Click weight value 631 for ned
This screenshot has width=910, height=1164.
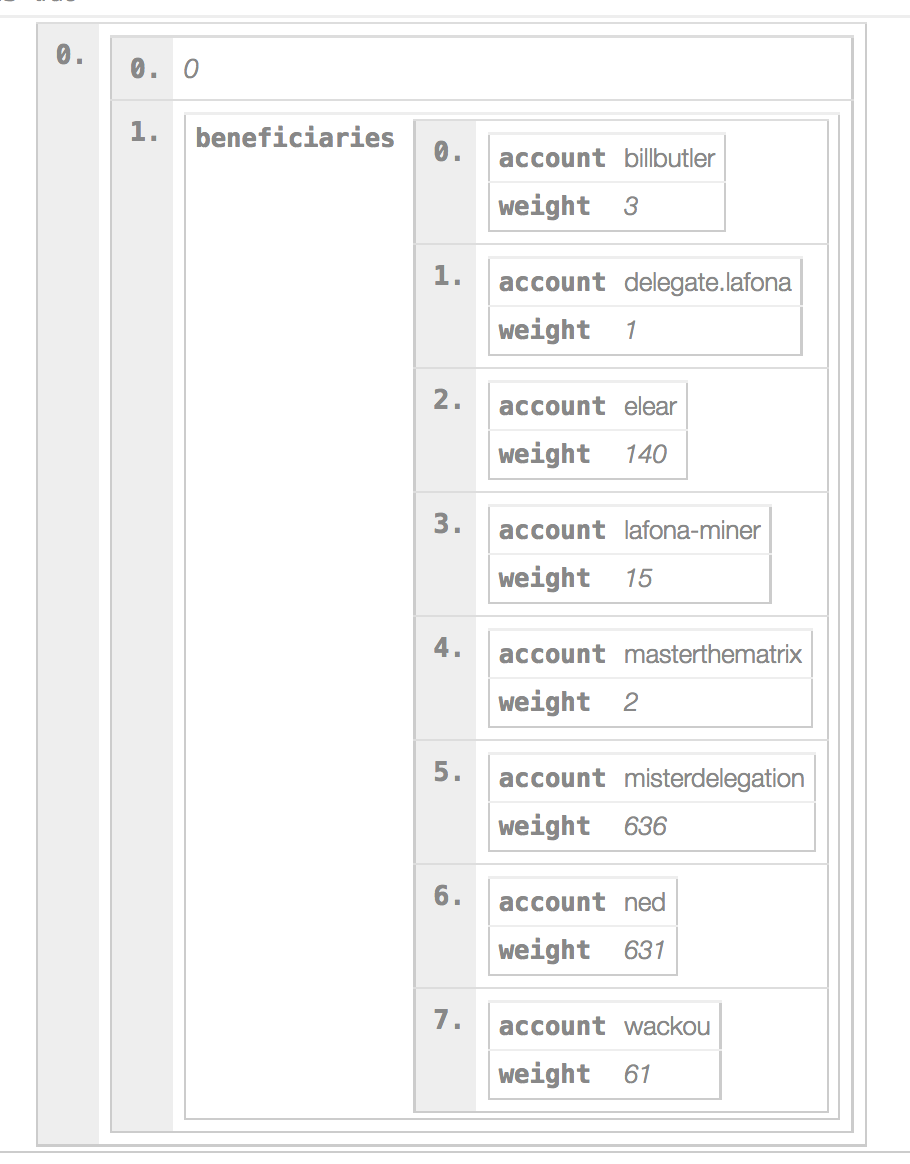[x=644, y=950]
